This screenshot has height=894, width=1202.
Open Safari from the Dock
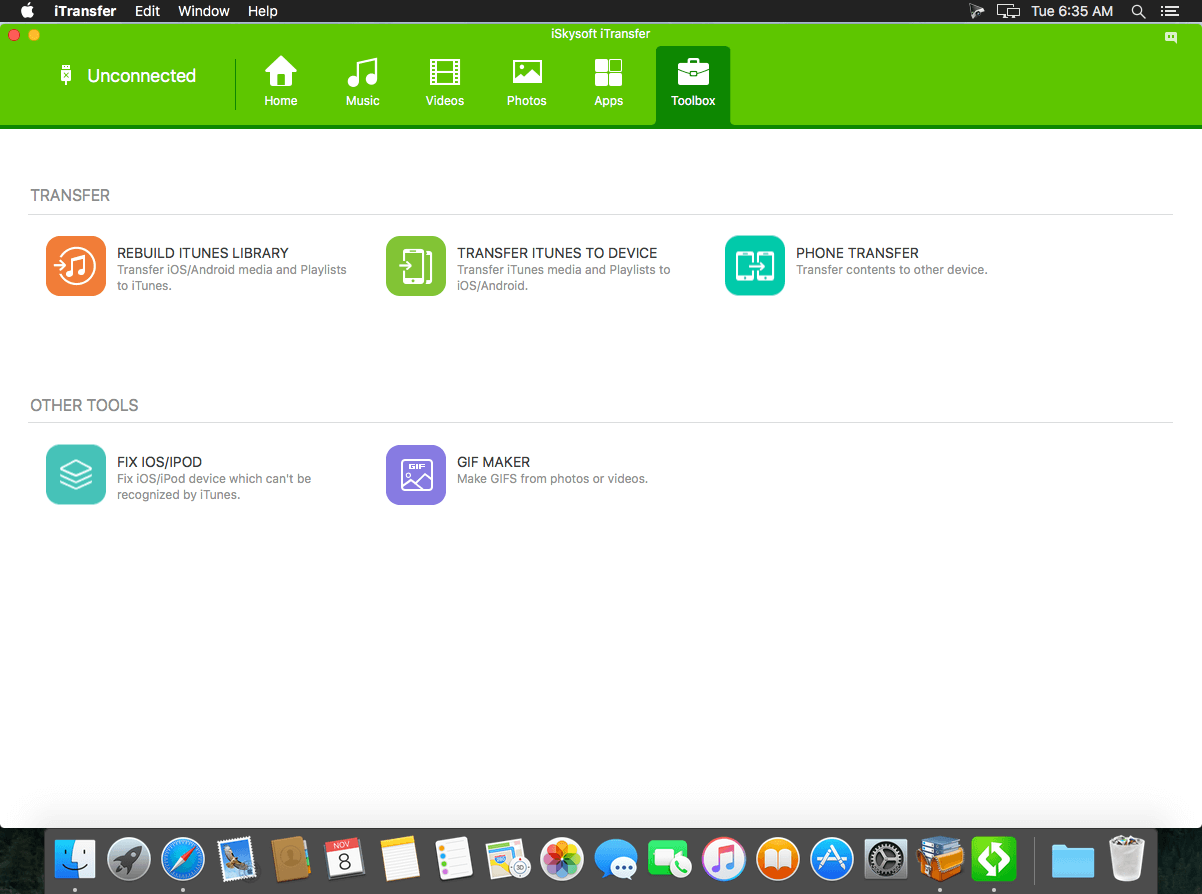[x=183, y=859]
